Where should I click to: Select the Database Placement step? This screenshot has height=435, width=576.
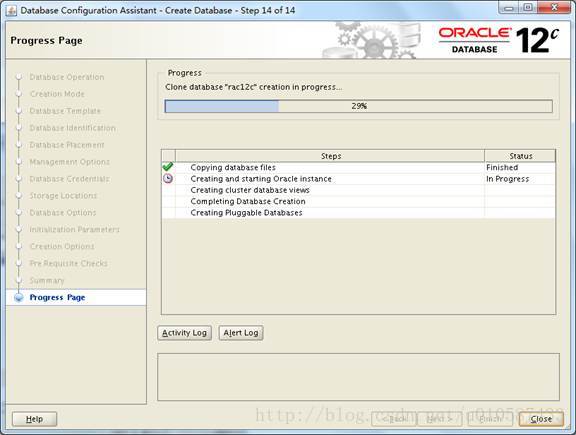click(67, 145)
